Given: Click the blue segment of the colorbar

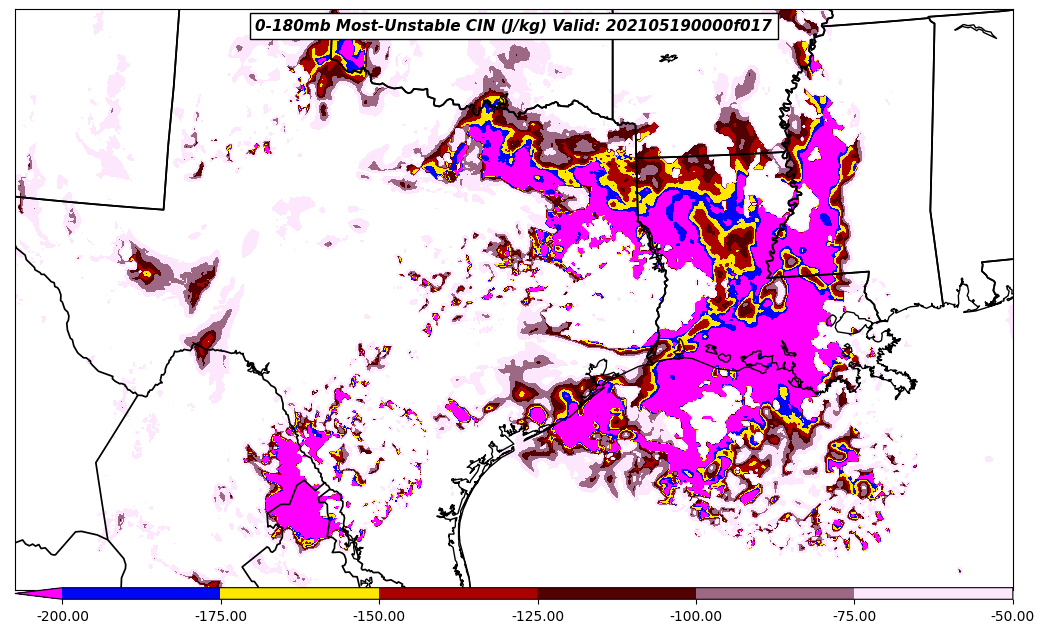Looking at the screenshot, I should 141,593.
